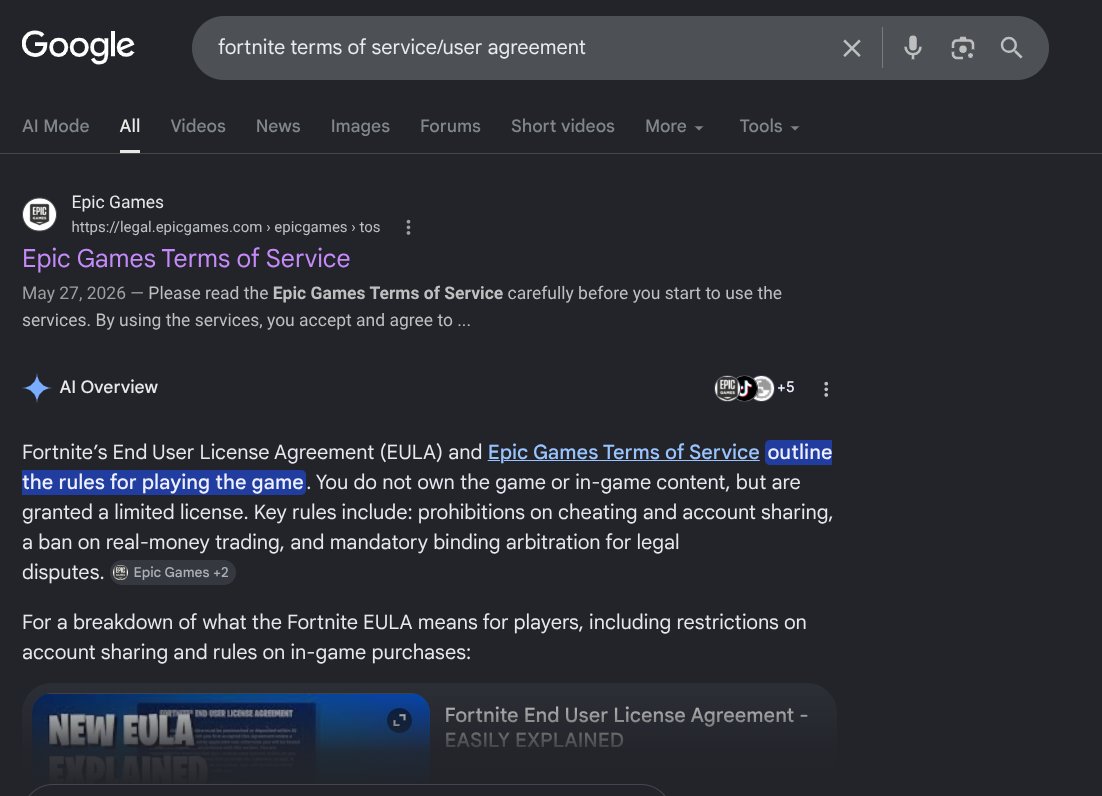Open the AI Overview three-dot menu
This screenshot has width=1102, height=796.
point(826,389)
